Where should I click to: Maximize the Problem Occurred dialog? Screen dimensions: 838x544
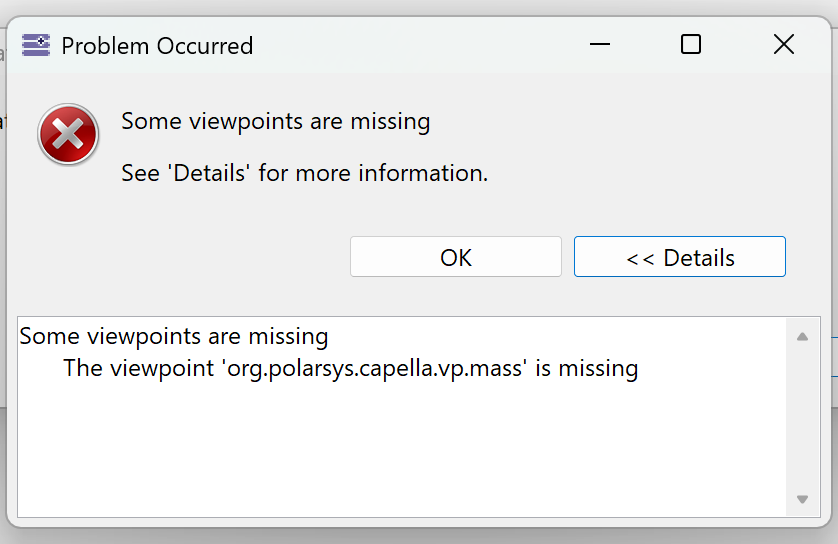[x=691, y=45]
